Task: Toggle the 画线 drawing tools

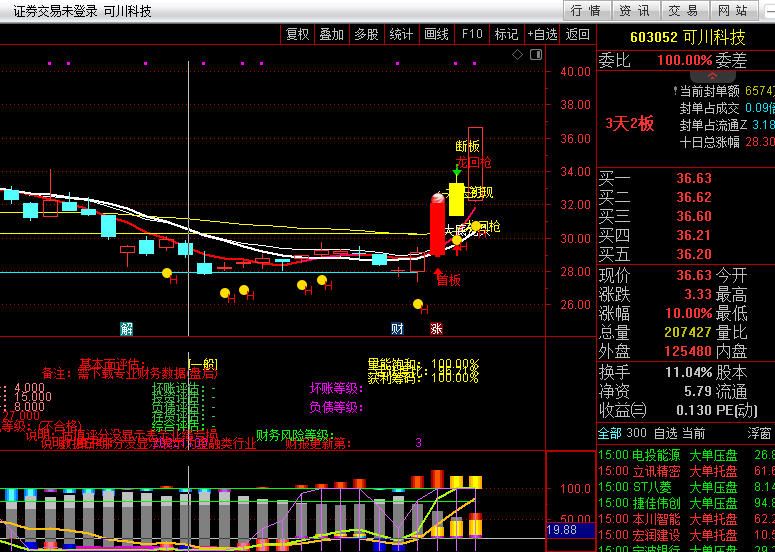Action: click(436, 34)
